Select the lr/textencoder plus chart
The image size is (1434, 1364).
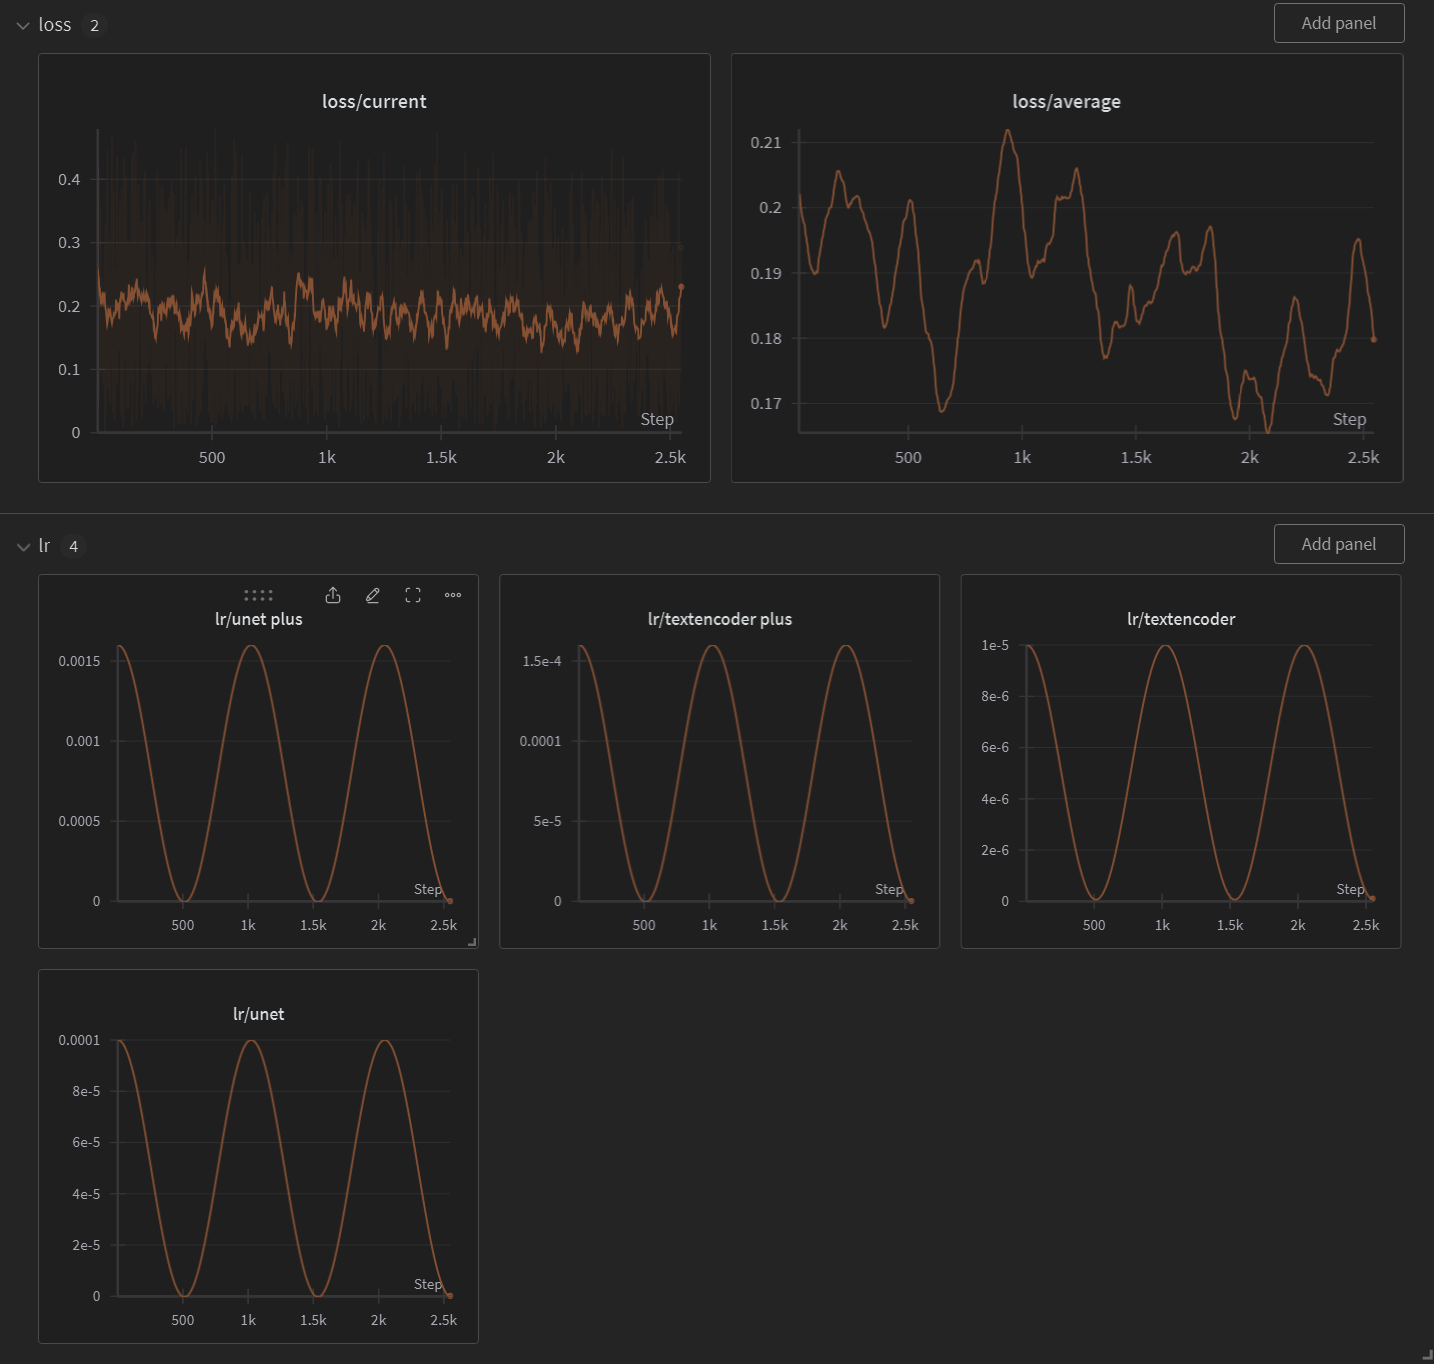719,761
